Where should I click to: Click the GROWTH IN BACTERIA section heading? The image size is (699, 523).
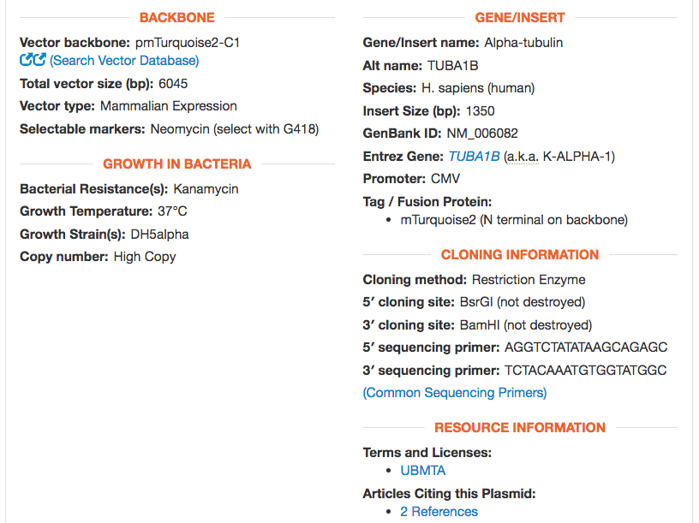177,164
